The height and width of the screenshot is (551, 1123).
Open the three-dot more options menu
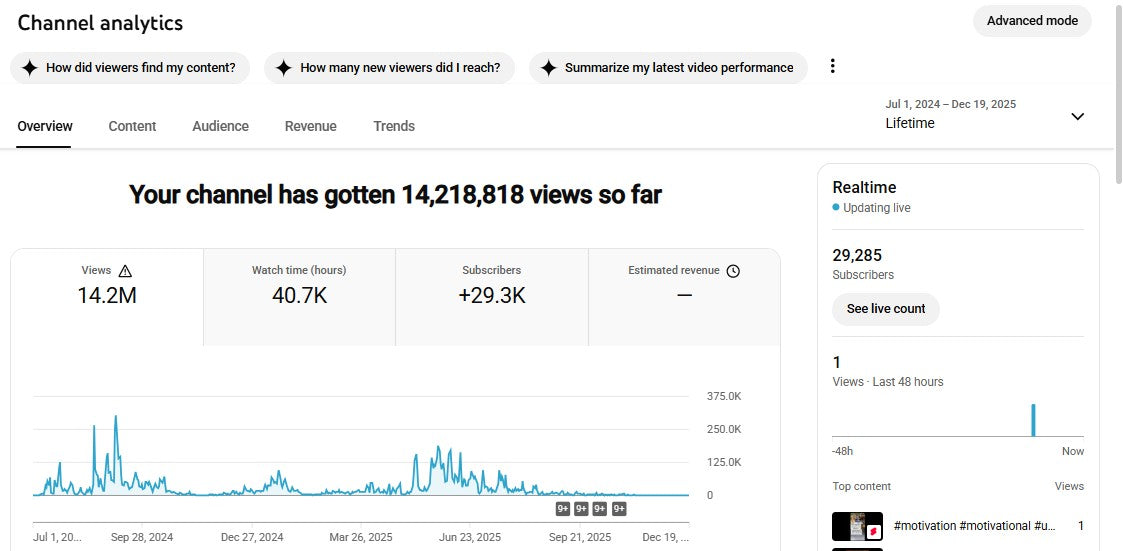832,67
